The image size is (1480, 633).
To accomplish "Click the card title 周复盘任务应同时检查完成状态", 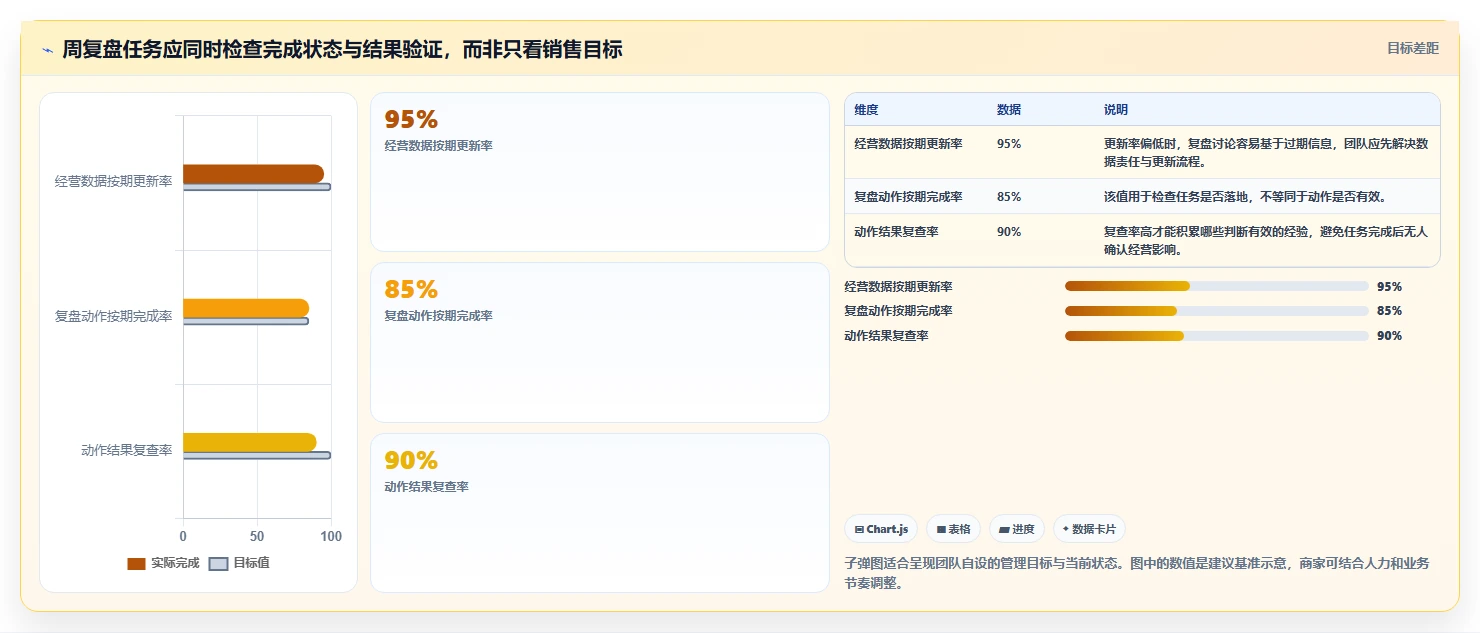I will (x=342, y=49).
